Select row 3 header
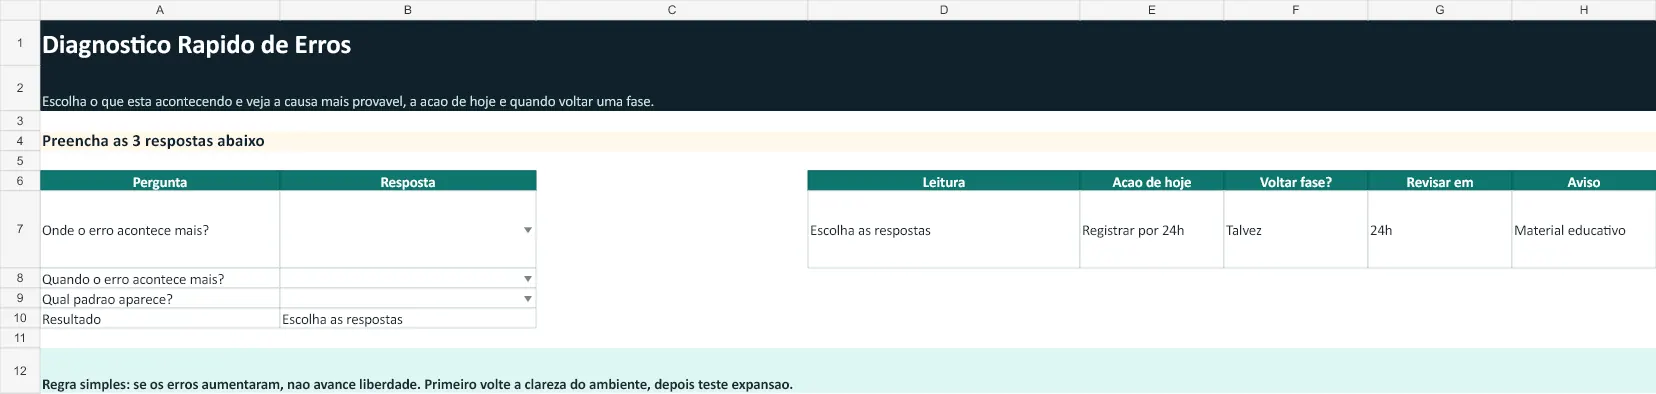Screen dimensions: 1656x394 pos(20,121)
